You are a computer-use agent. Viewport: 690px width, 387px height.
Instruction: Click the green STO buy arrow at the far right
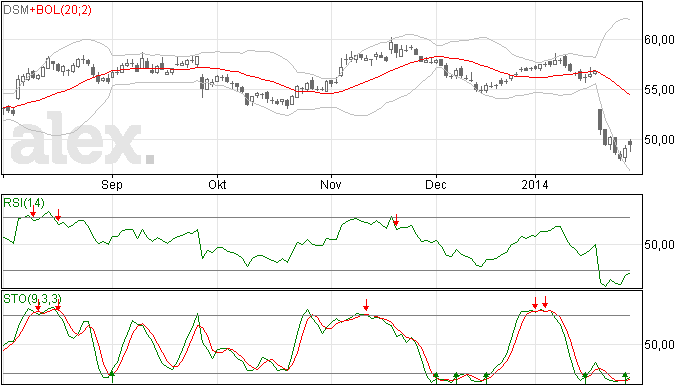pos(625,377)
